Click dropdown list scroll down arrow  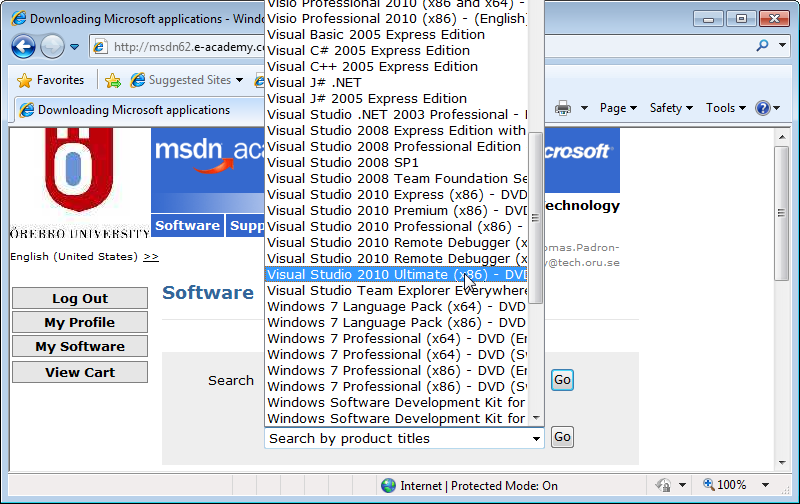pyautogui.click(x=536, y=418)
